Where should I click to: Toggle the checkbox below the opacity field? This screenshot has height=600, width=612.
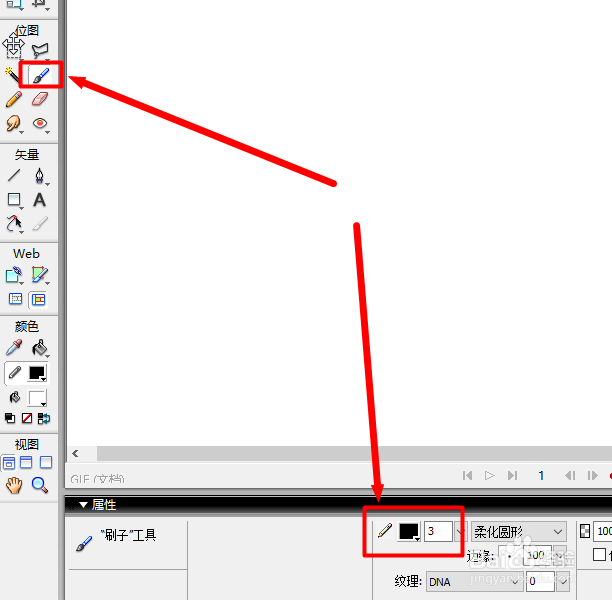(599, 555)
